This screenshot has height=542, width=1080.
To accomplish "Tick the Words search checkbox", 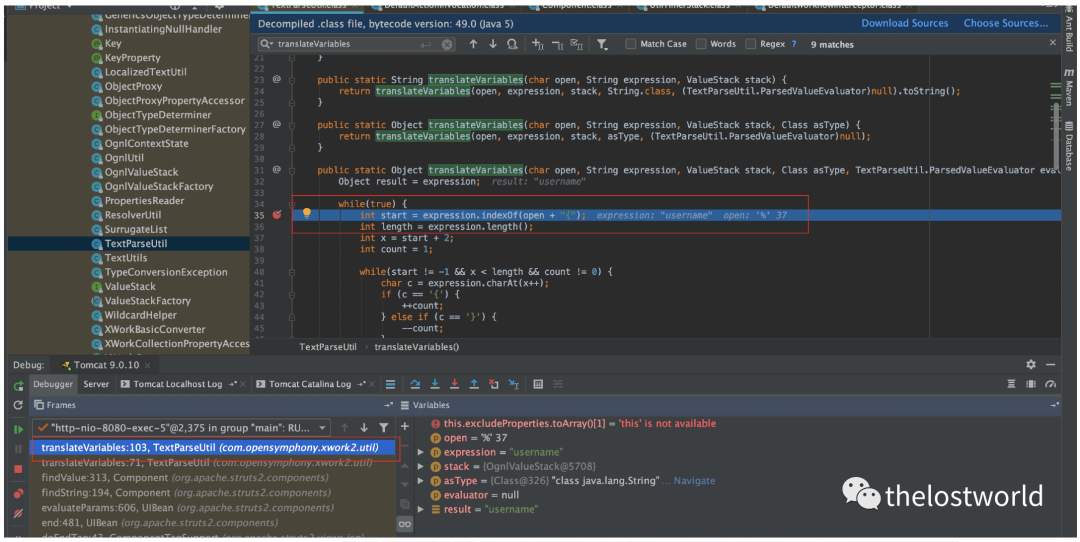I will (x=701, y=44).
